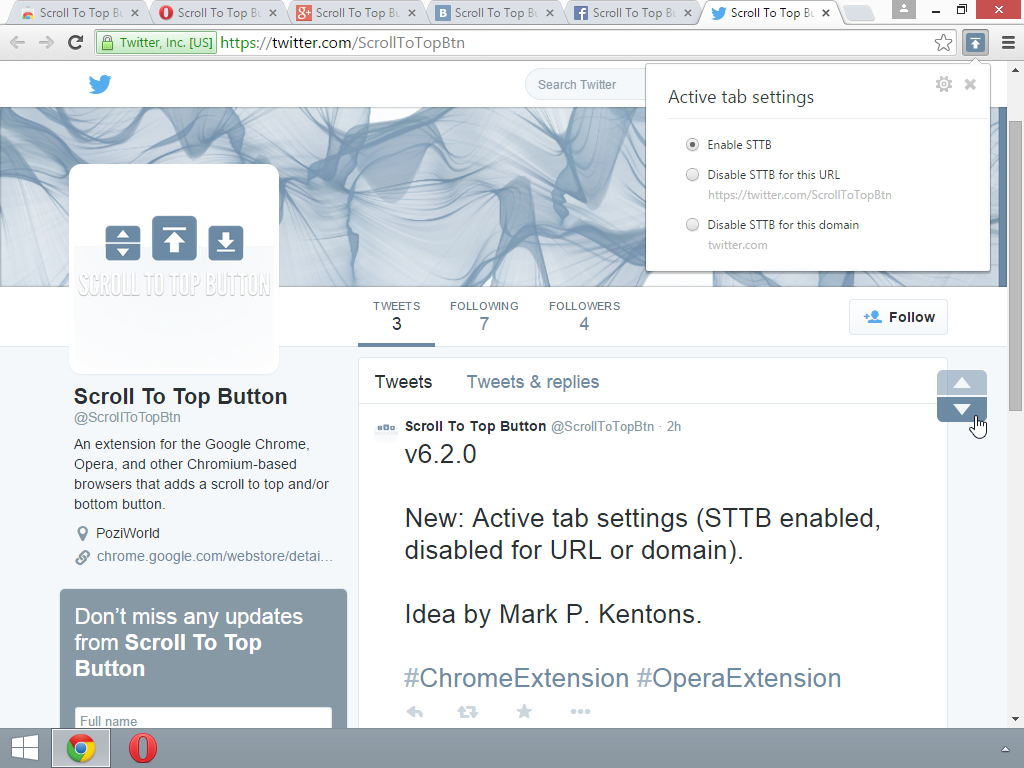Open Windows Start menu
The image size is (1024, 768).
coord(25,748)
